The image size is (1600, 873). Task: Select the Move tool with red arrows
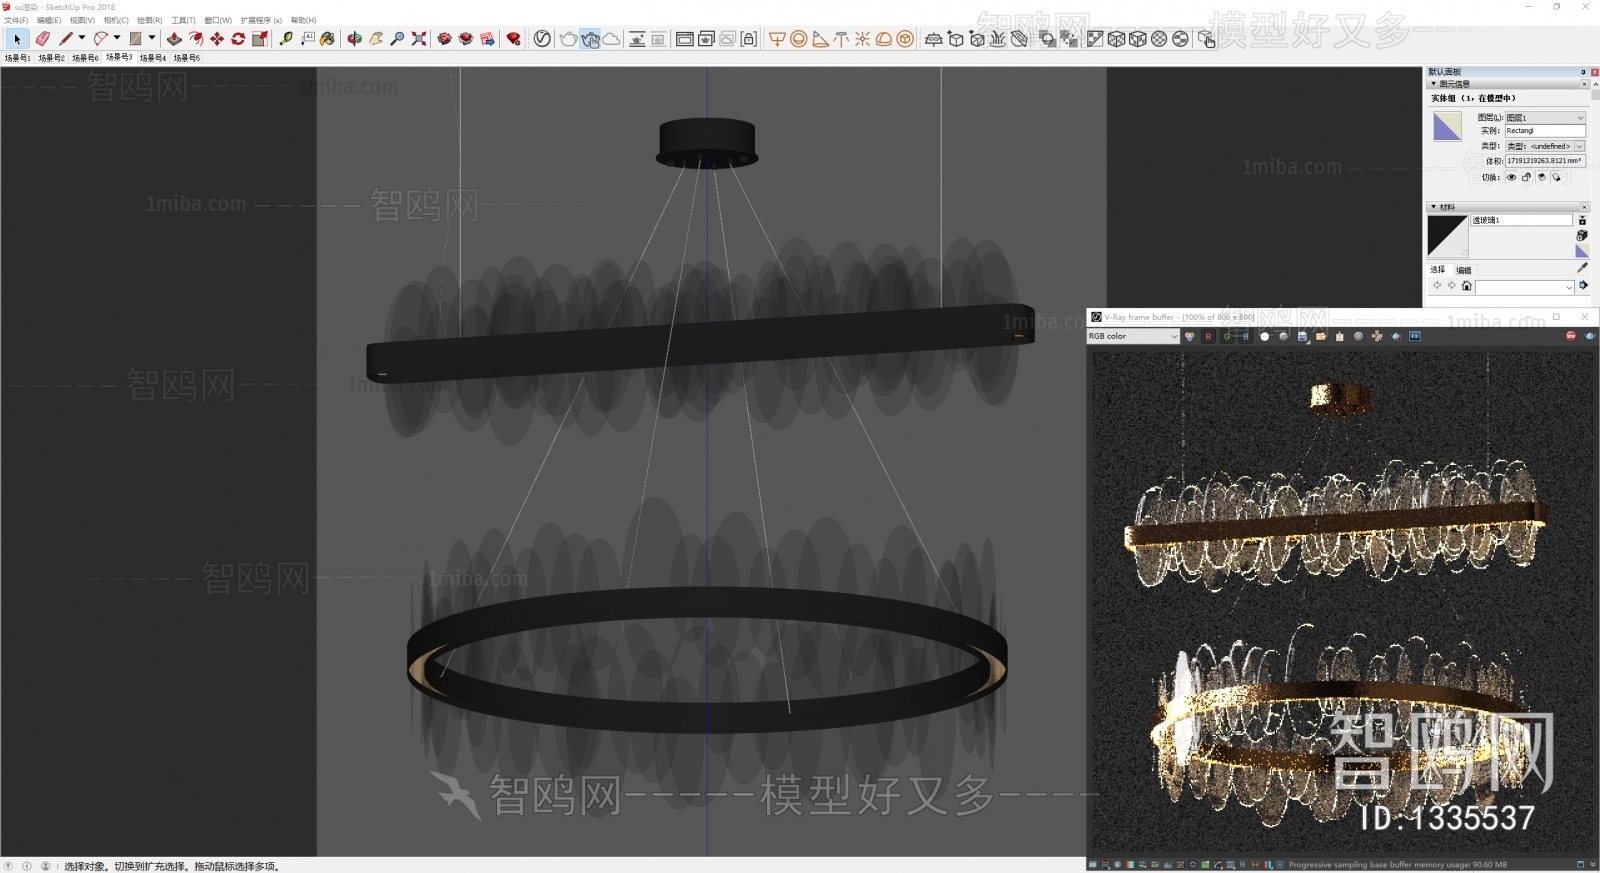pyautogui.click(x=217, y=39)
